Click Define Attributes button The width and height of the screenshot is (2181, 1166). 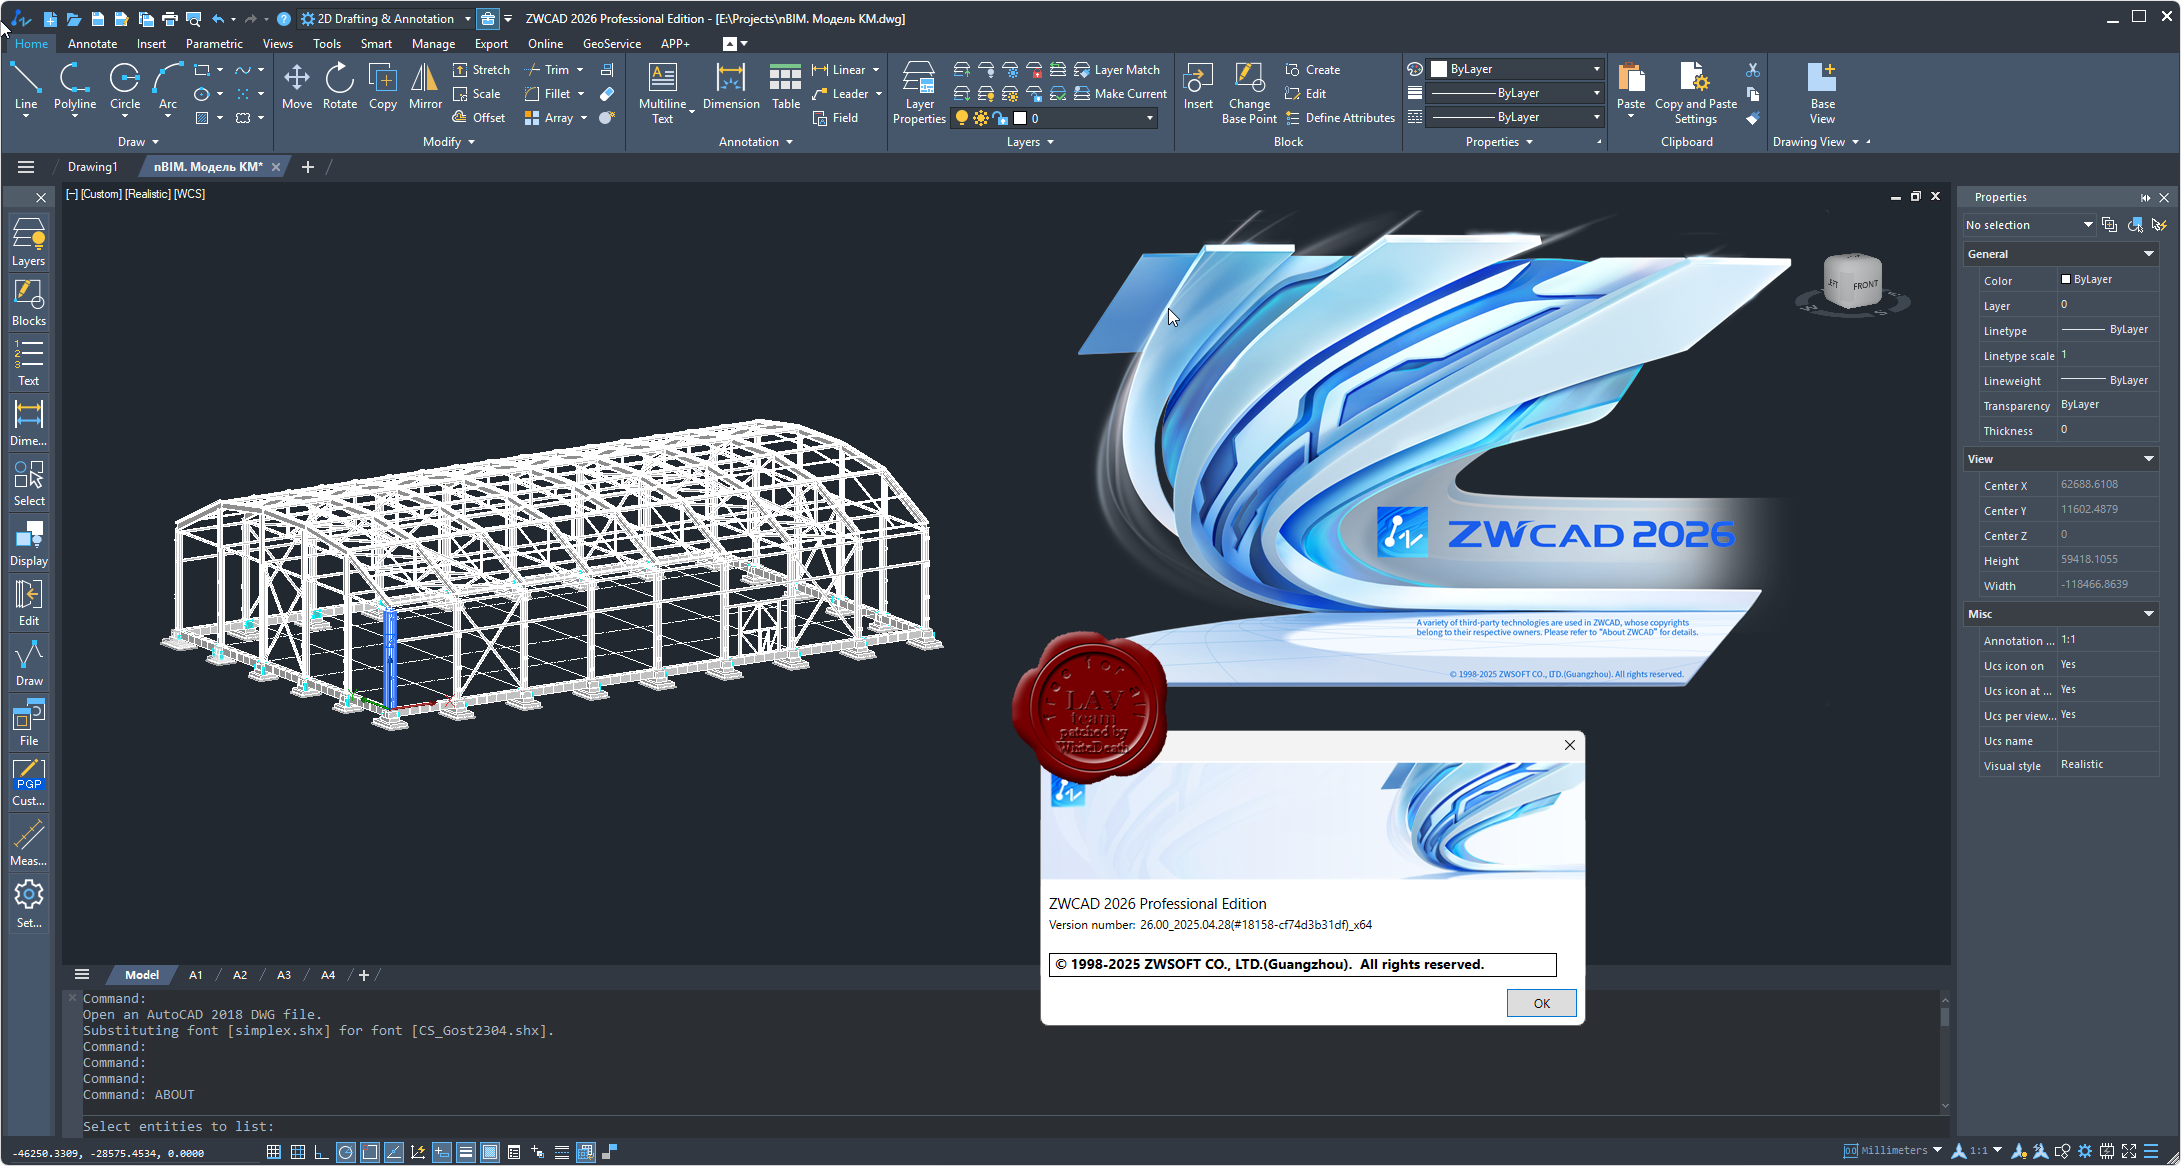[1340, 118]
